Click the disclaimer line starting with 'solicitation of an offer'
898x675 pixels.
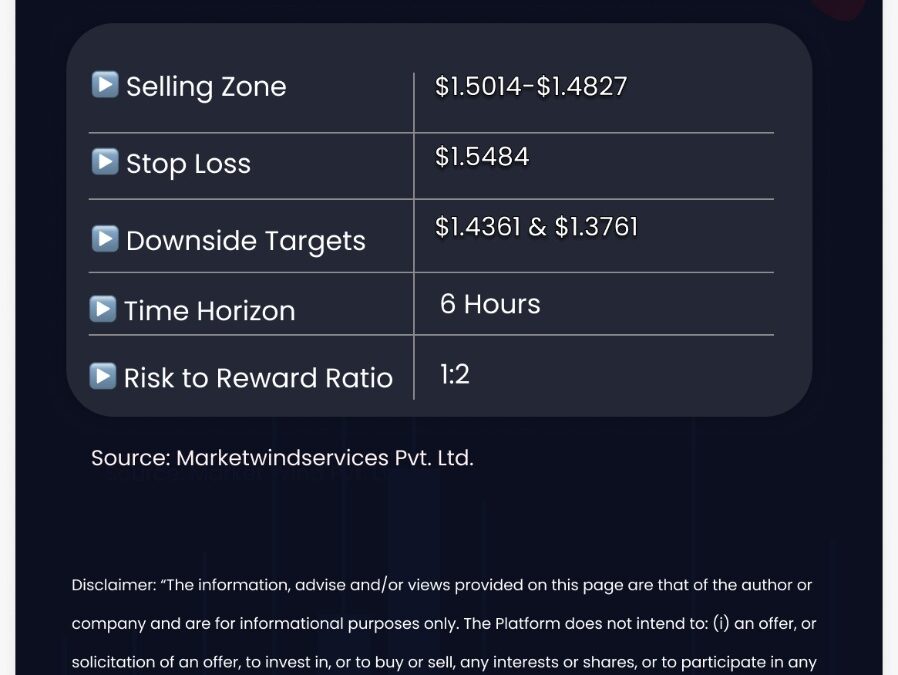point(444,662)
